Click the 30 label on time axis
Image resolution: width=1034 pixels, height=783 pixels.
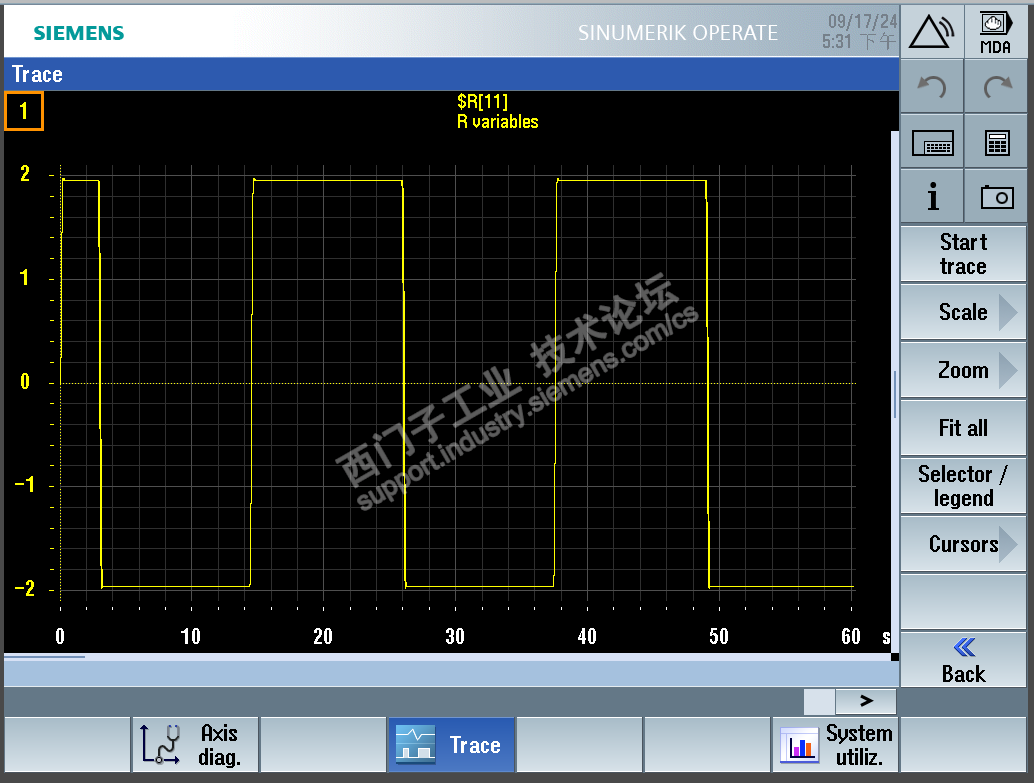coord(455,636)
